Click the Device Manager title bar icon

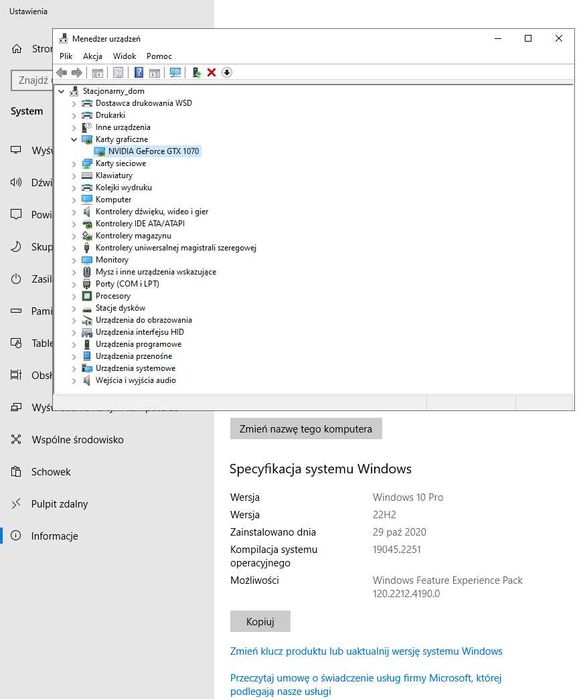[63, 38]
